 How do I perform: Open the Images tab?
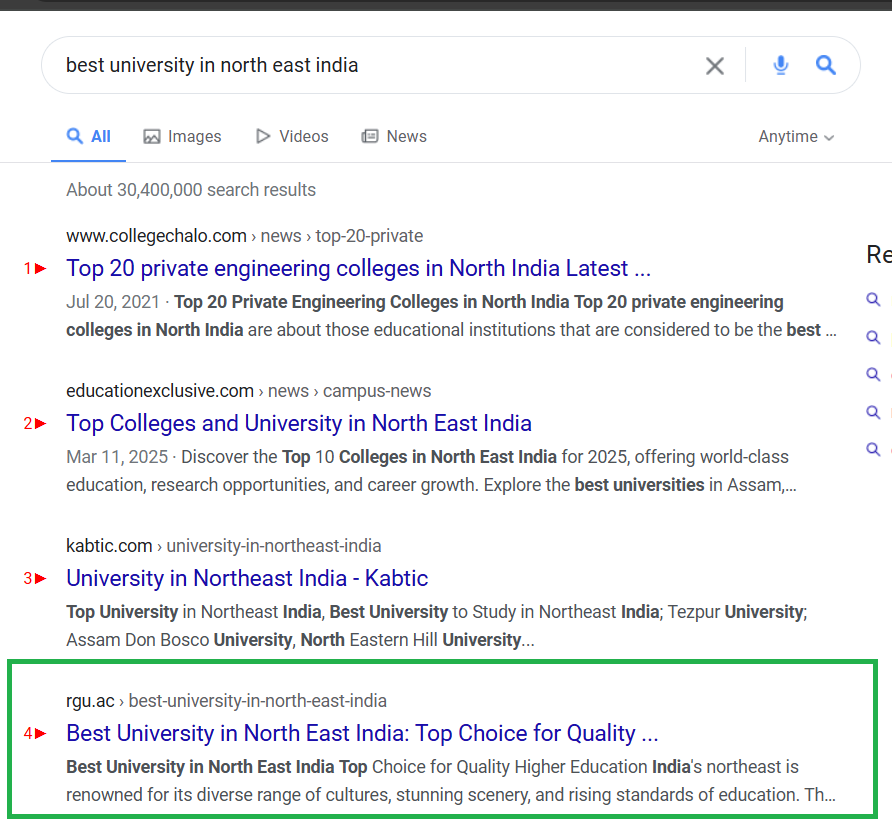182,136
